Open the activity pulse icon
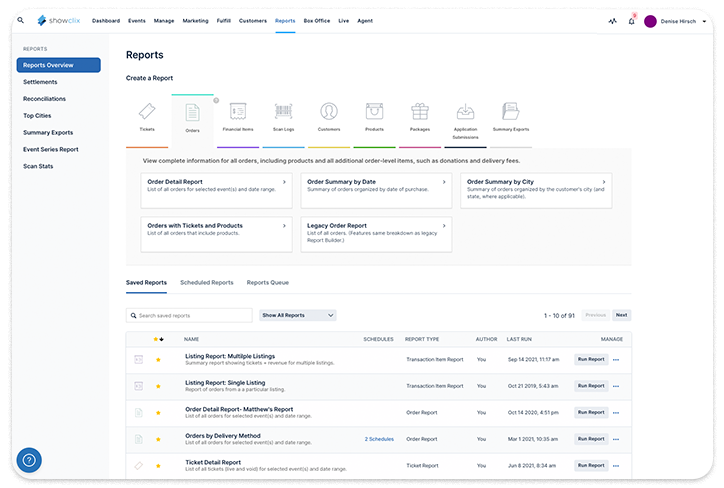Image resolution: width=724 pixels, height=488 pixels. pyautogui.click(x=612, y=21)
